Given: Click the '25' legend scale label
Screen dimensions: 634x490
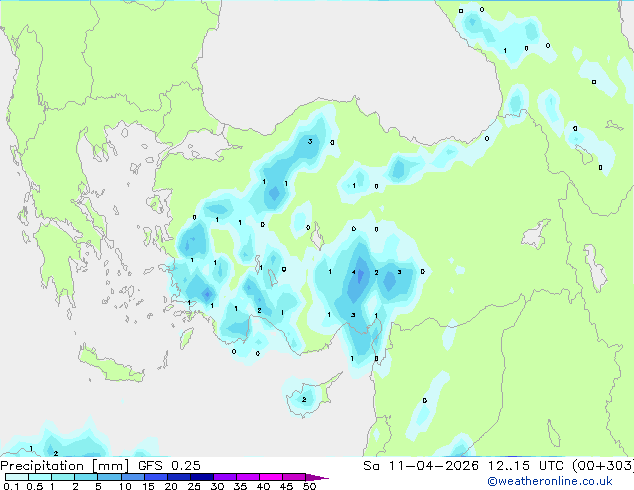Looking at the screenshot, I should [x=194, y=486].
